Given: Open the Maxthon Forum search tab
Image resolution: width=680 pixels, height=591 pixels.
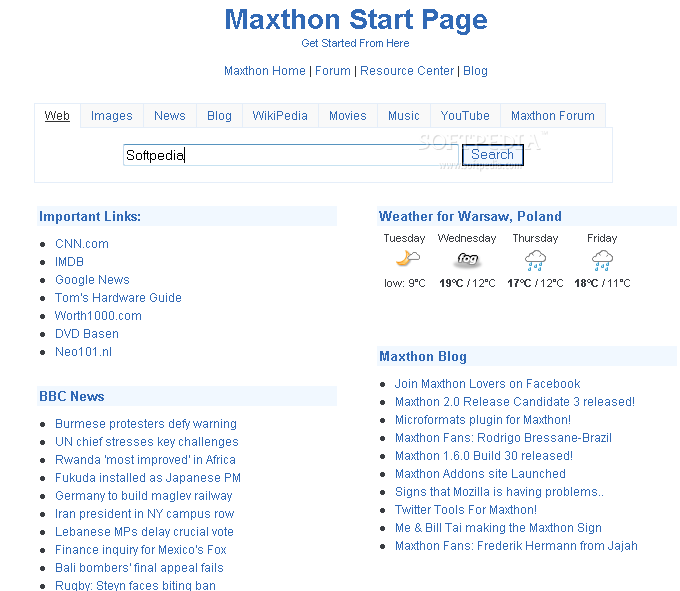Looking at the screenshot, I should pos(553,116).
